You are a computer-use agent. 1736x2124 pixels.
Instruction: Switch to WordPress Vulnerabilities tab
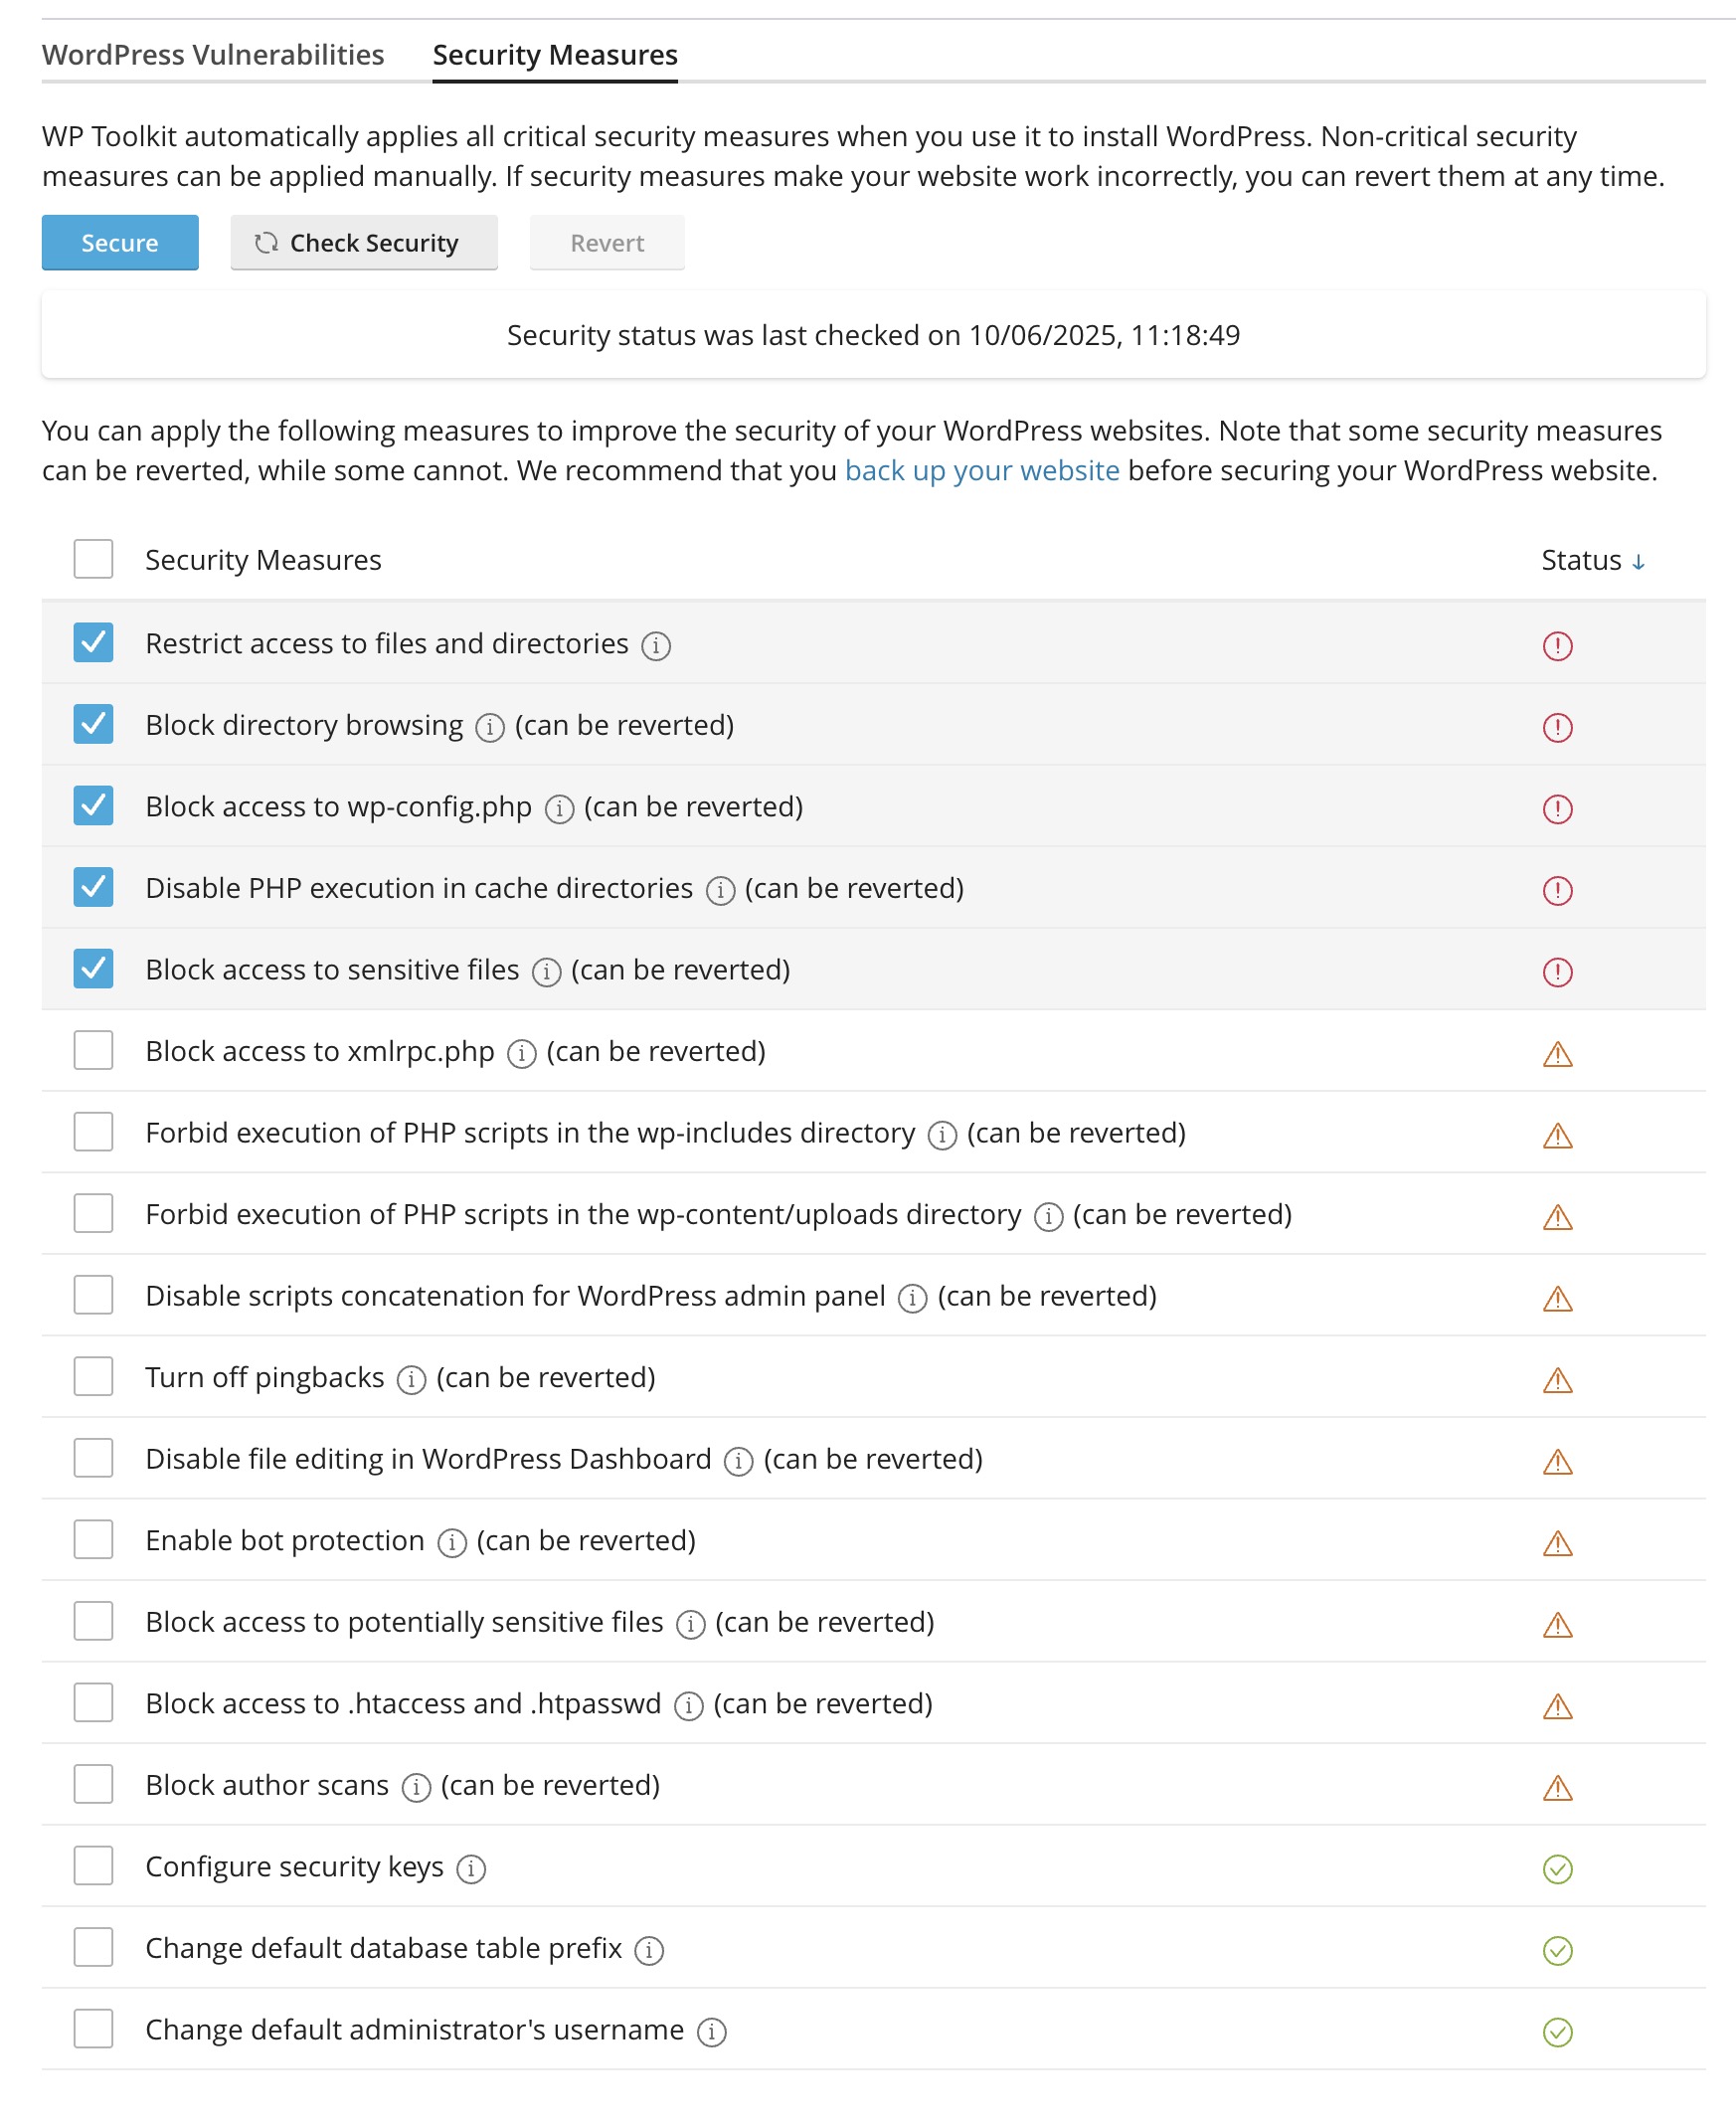click(x=213, y=55)
